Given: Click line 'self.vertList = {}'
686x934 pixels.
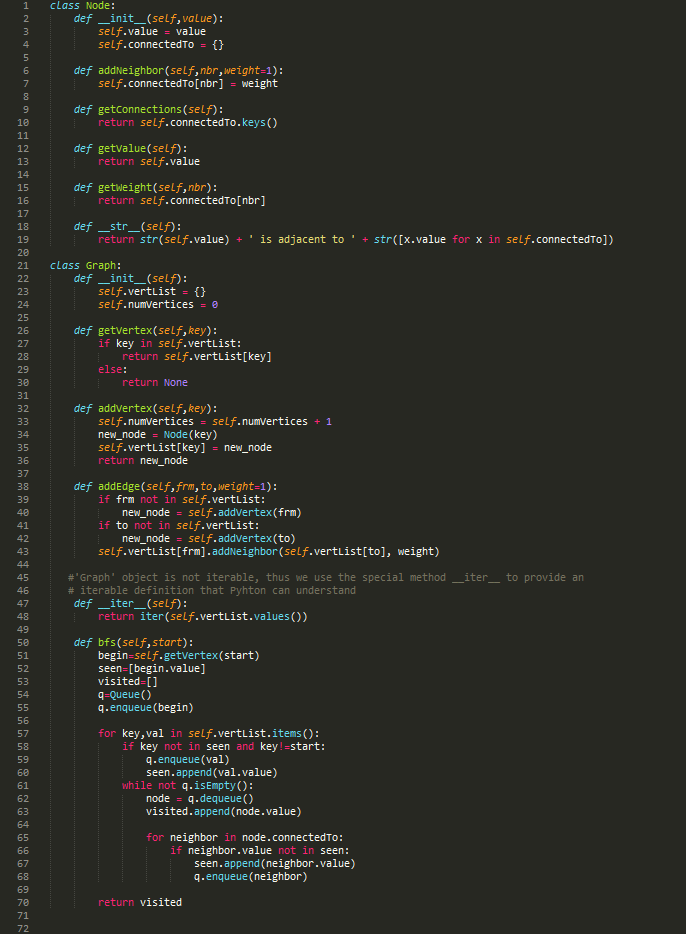Looking at the screenshot, I should click(152, 292).
